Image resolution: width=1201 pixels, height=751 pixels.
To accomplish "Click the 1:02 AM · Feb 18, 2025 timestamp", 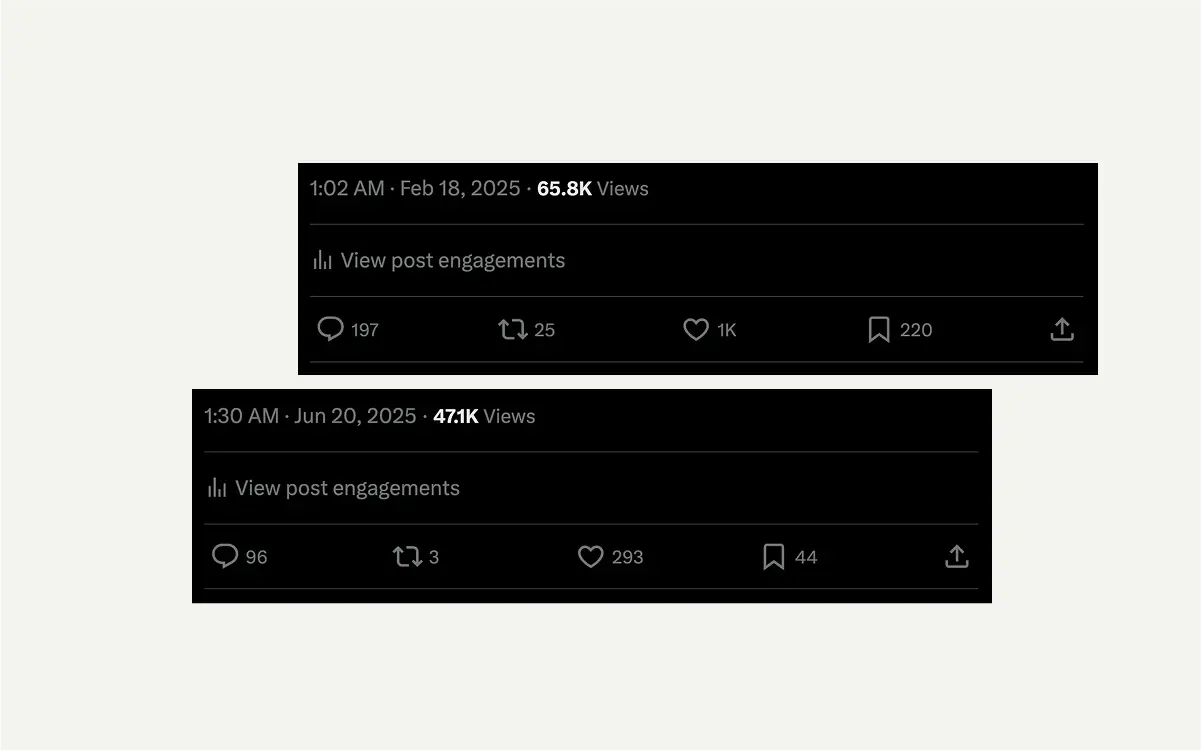I will coord(415,189).
